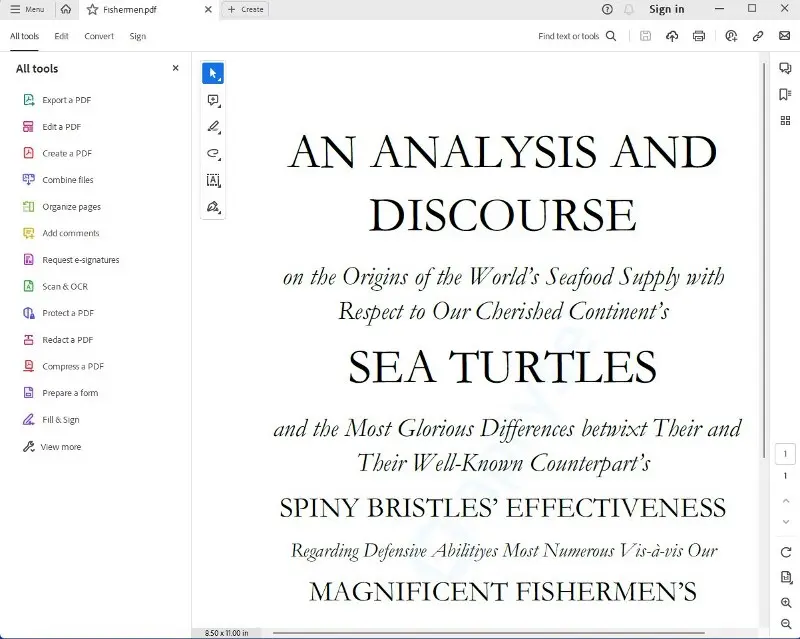The width and height of the screenshot is (800, 639).
Task: Go to next page down arrow
Action: pos(786,522)
